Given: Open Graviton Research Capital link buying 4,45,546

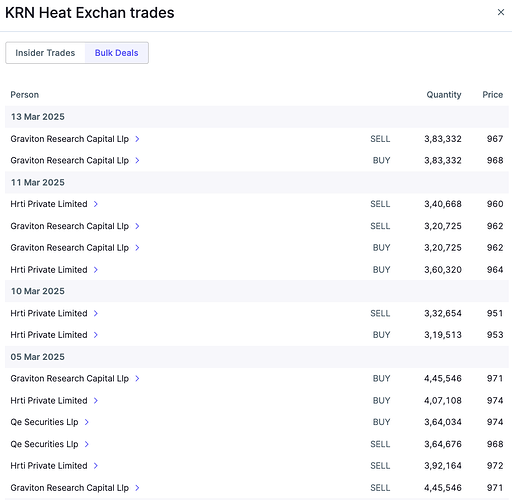Looking at the screenshot, I should (x=69, y=378).
